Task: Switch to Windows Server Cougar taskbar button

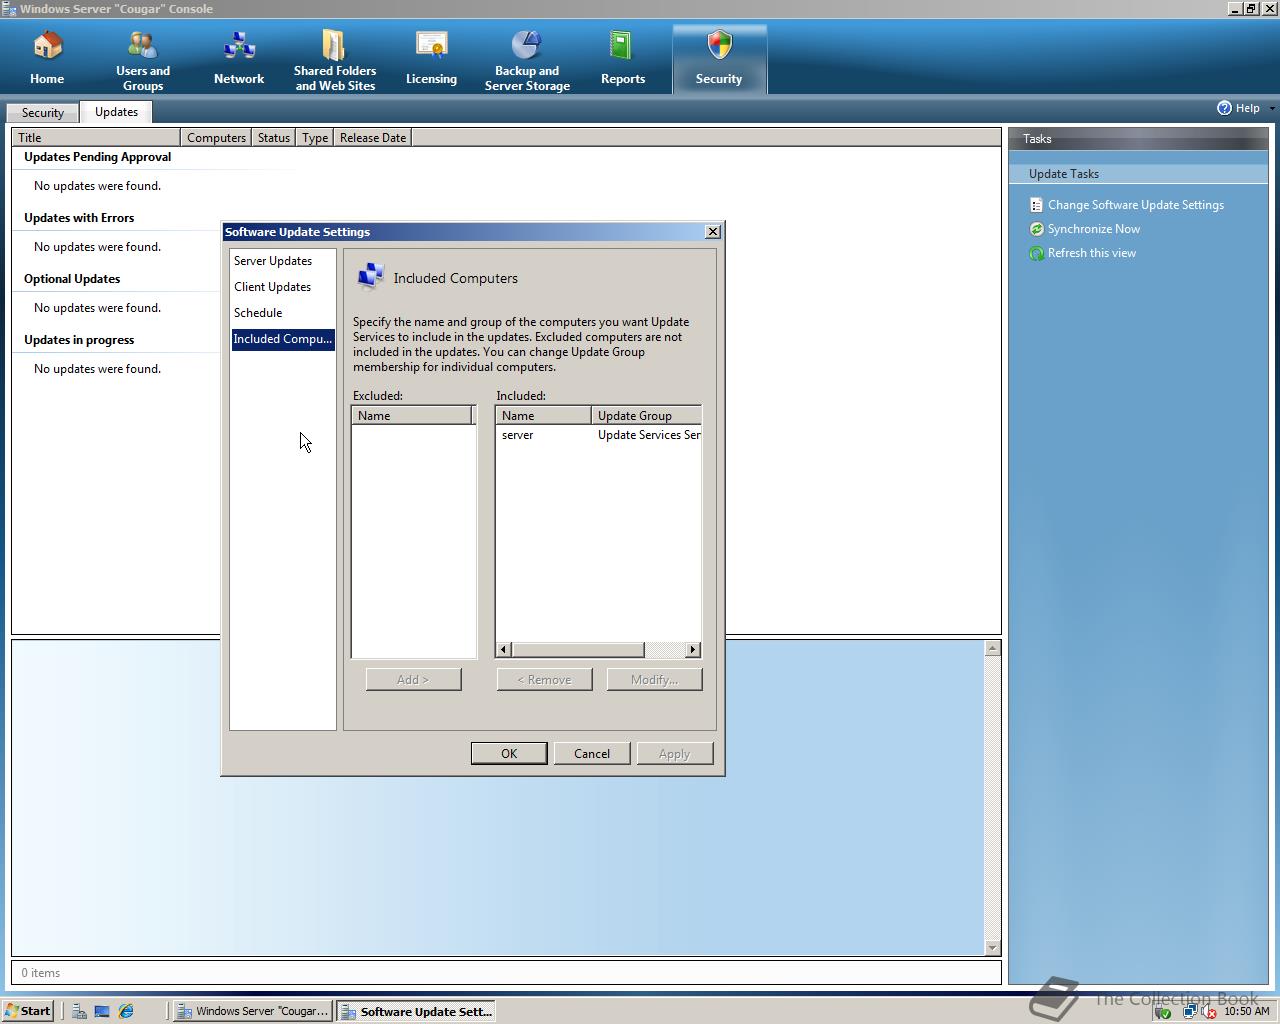Action: tap(253, 1011)
